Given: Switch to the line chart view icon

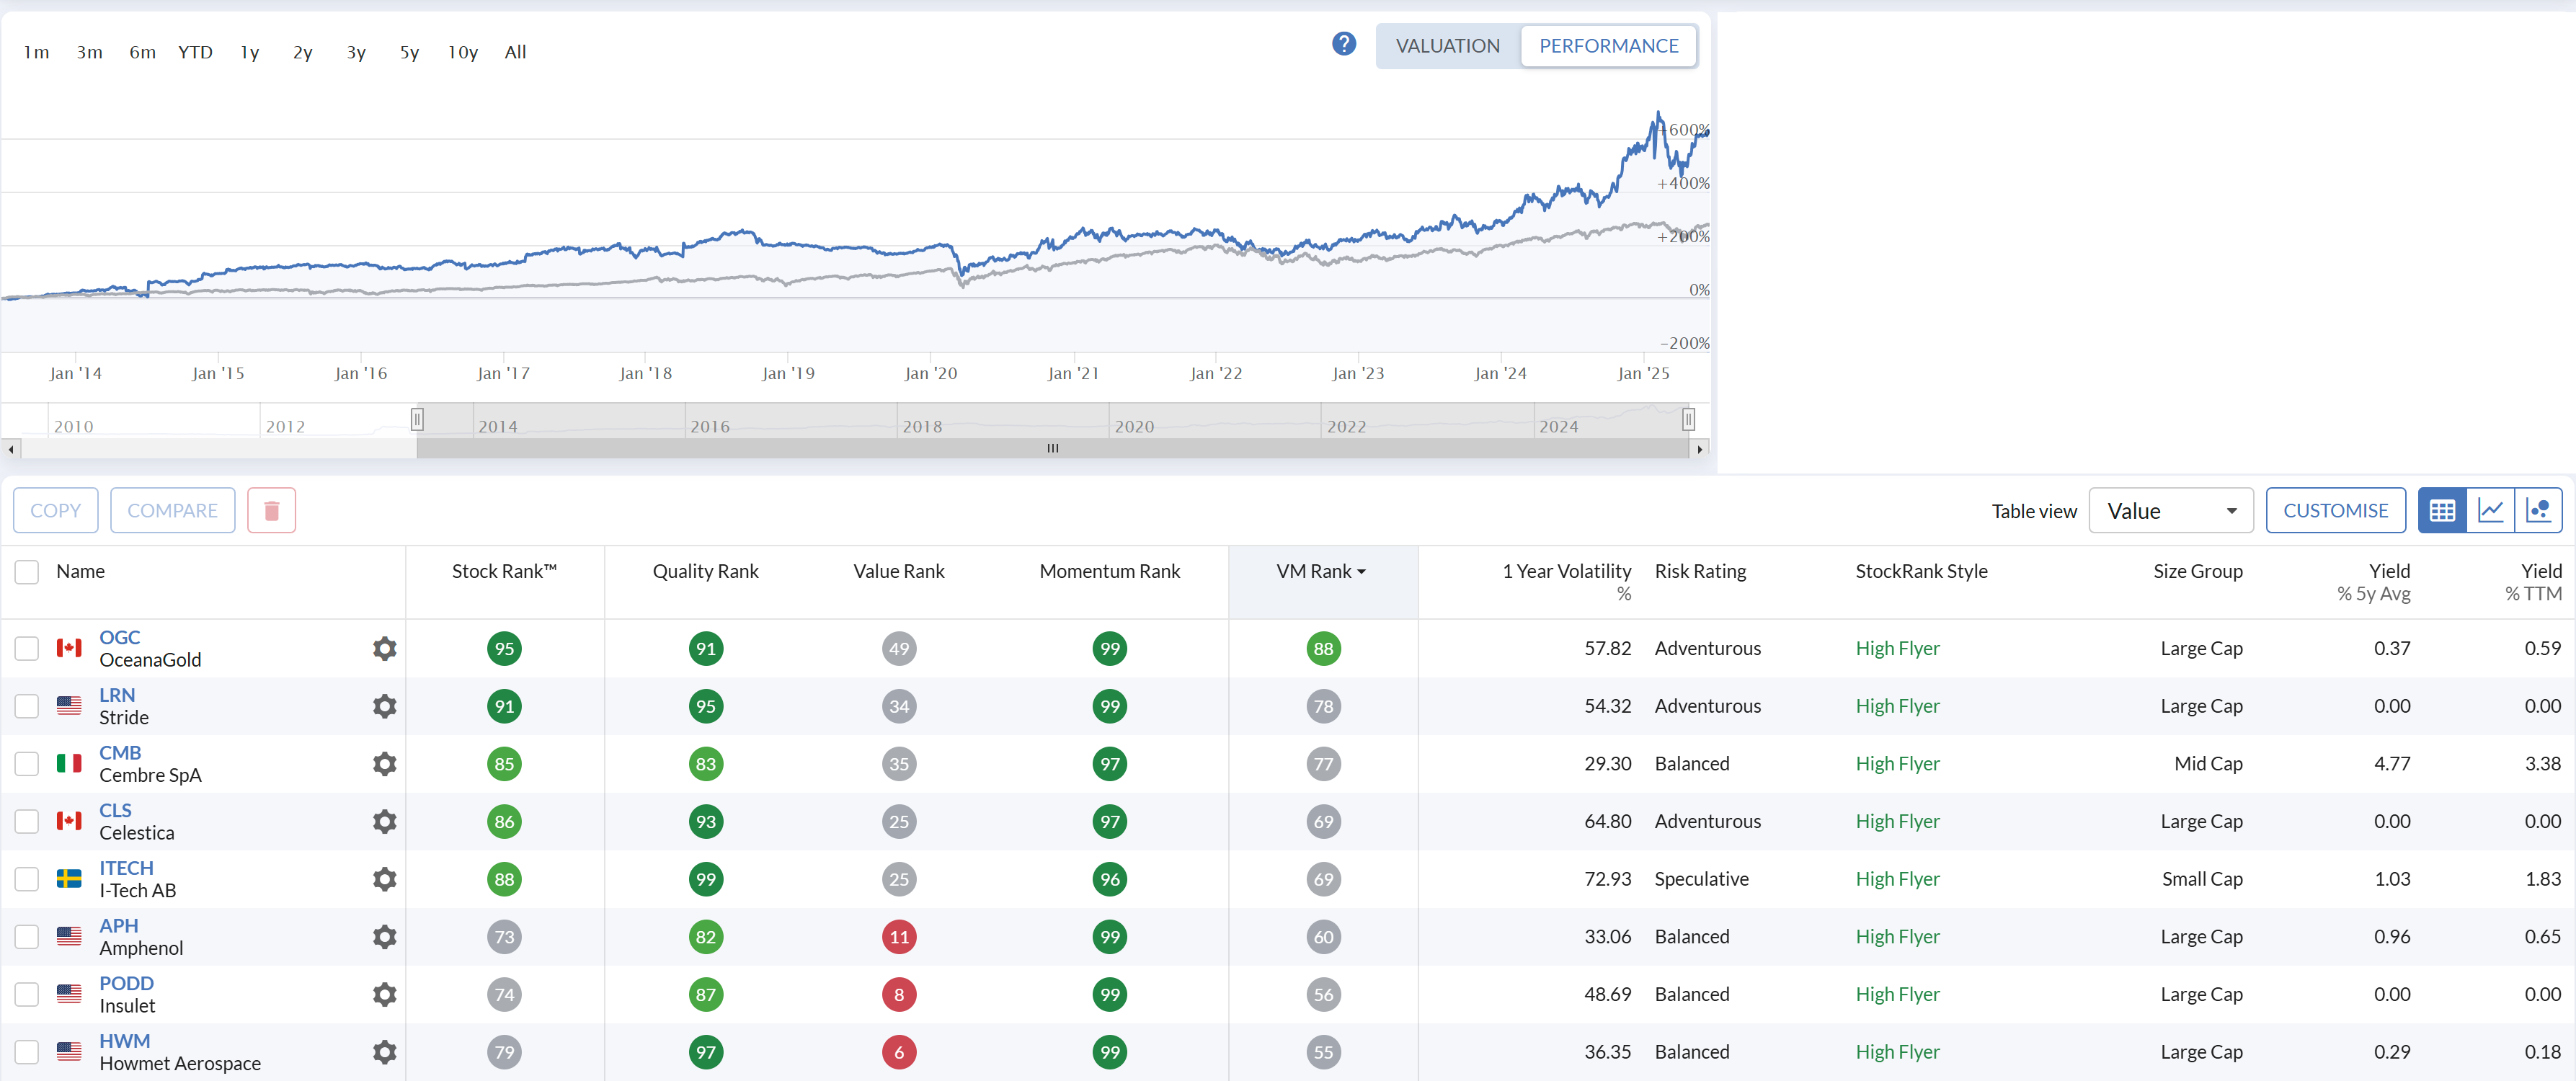Looking at the screenshot, I should (x=2490, y=511).
